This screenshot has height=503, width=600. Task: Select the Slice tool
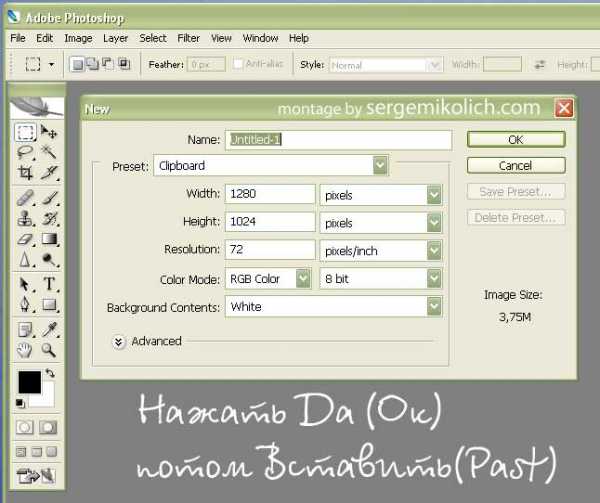pos(49,173)
